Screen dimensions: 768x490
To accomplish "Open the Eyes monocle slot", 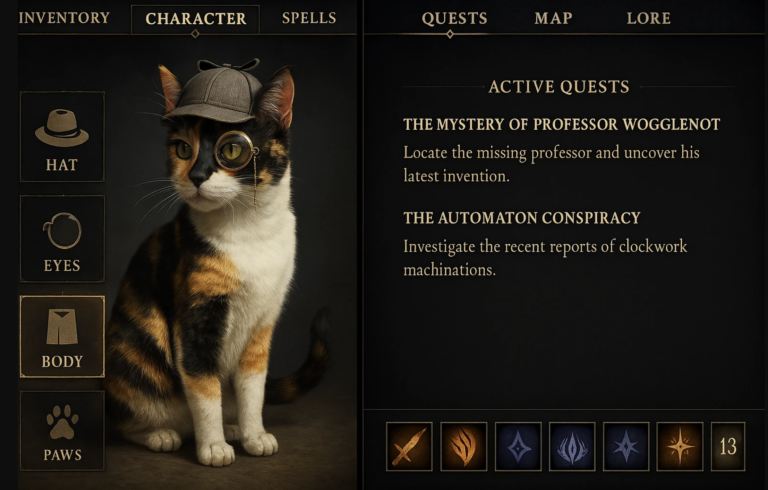I will (62, 239).
